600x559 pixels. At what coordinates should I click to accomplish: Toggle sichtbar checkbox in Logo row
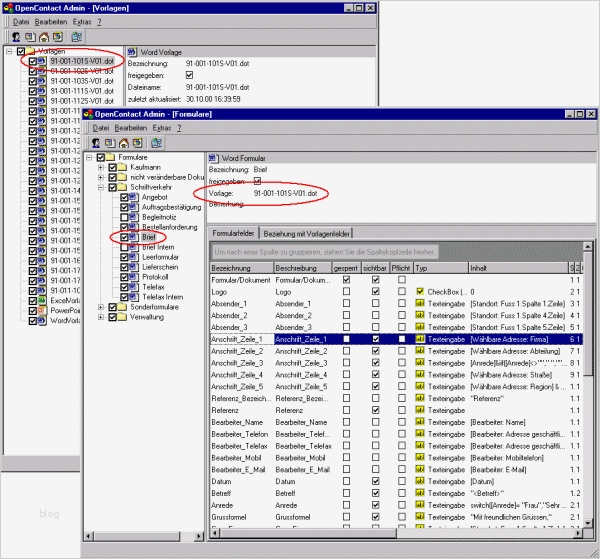pos(376,292)
